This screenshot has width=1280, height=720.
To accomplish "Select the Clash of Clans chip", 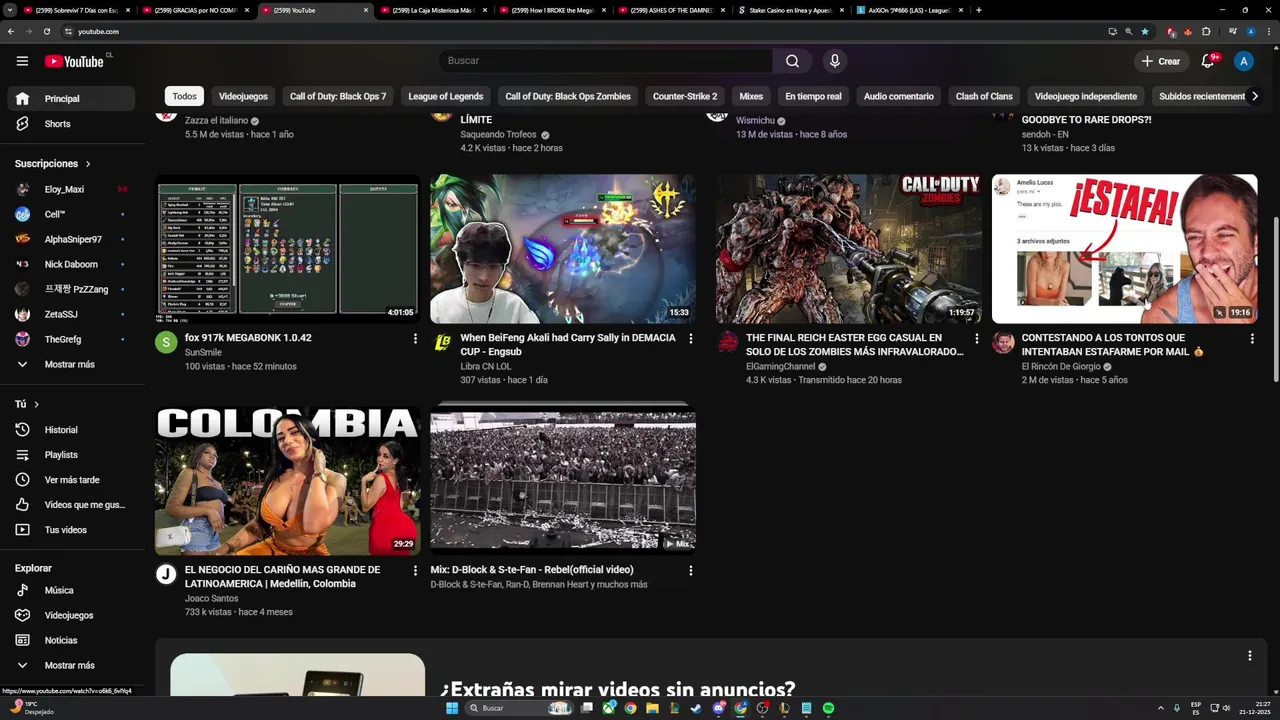I will [x=984, y=96].
